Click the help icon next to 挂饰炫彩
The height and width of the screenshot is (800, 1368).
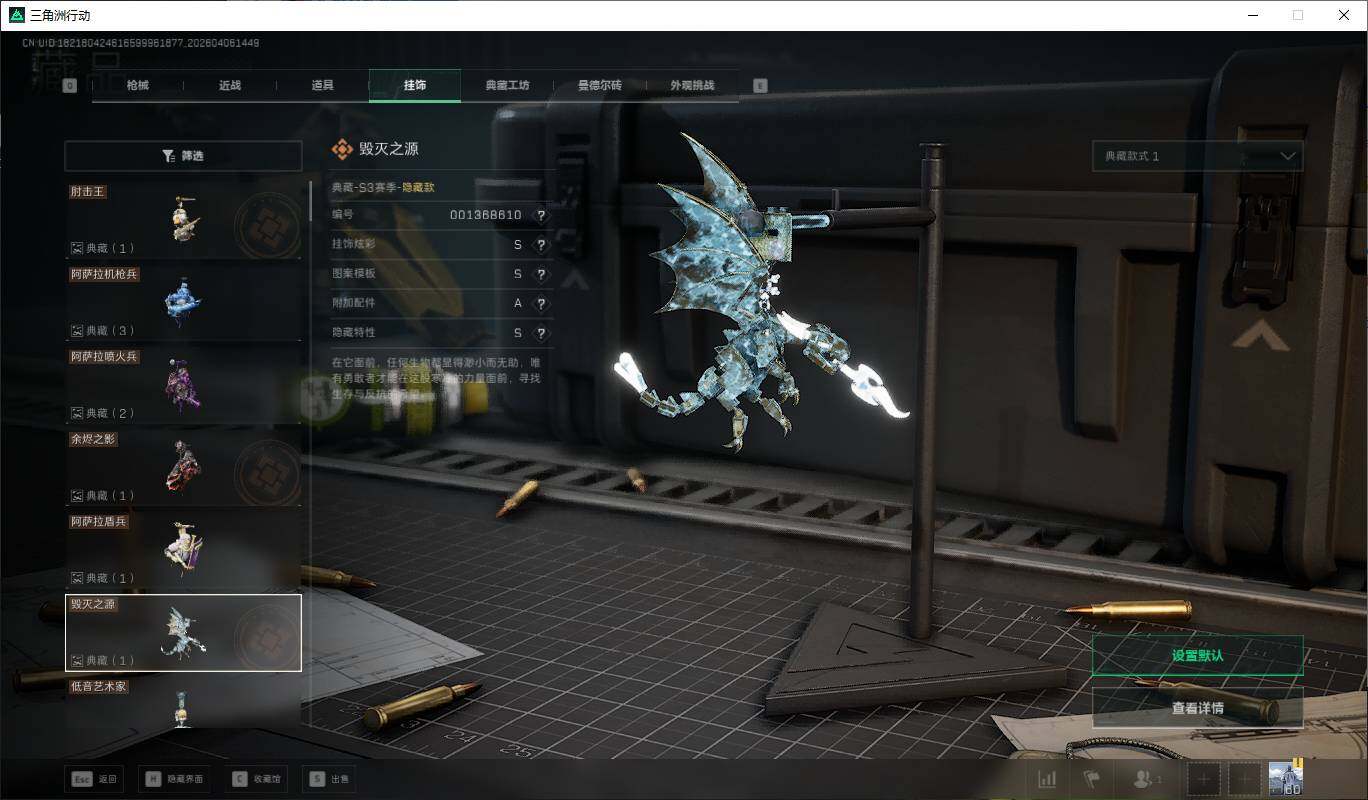(541, 245)
